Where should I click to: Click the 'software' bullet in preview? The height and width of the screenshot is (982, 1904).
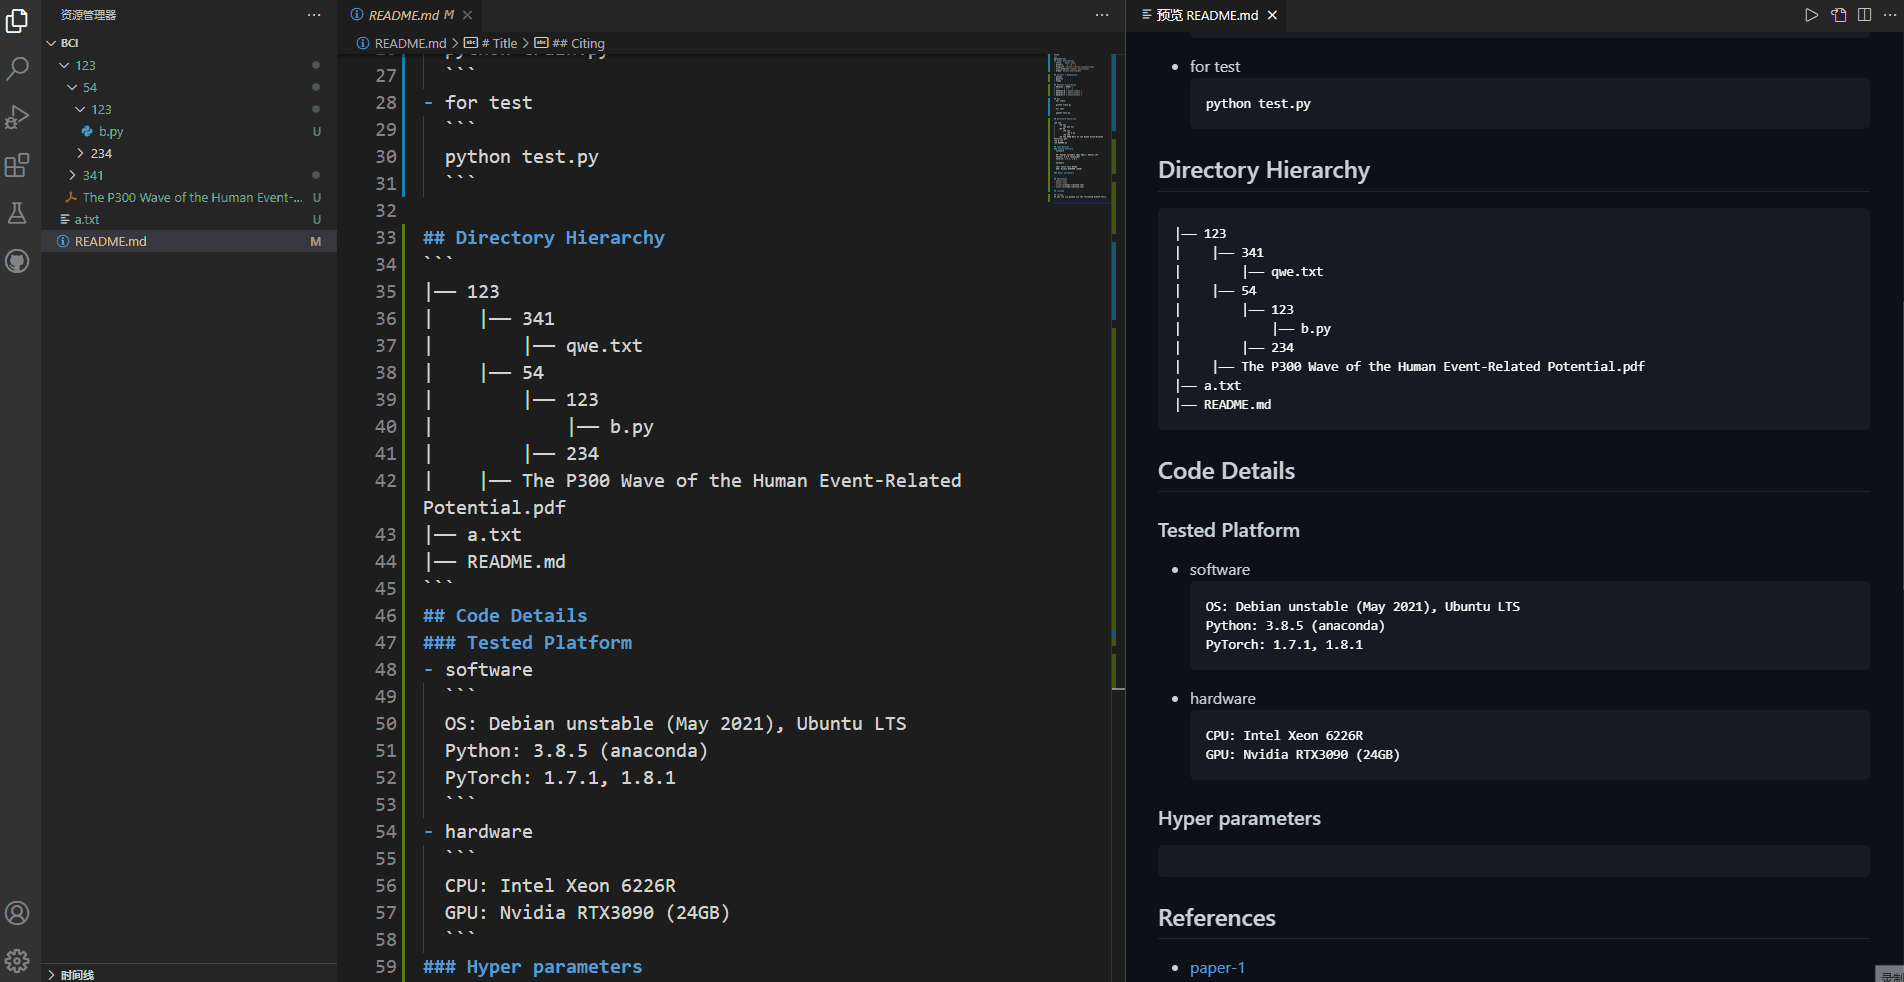pyautogui.click(x=1219, y=569)
